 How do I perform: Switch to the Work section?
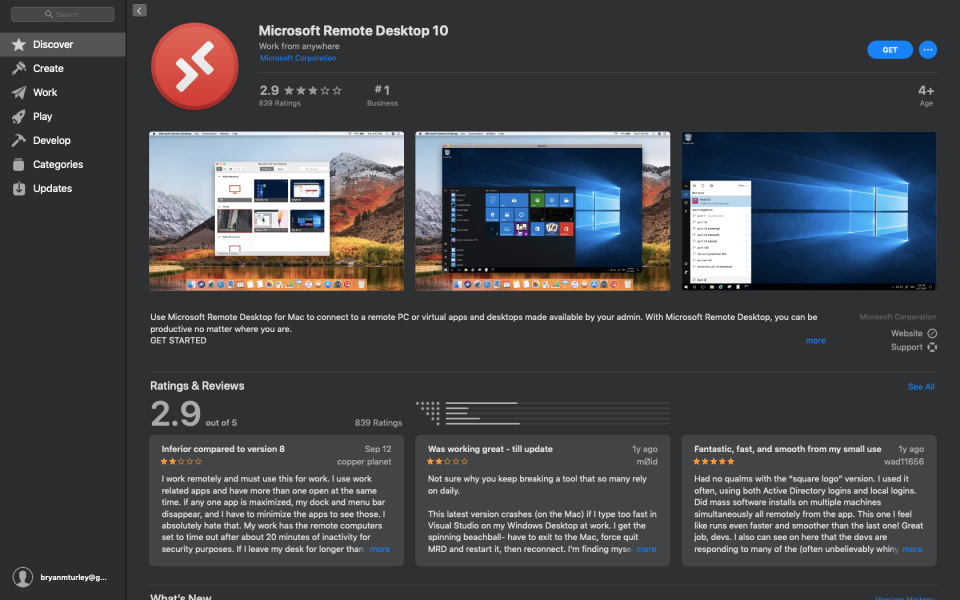click(45, 92)
